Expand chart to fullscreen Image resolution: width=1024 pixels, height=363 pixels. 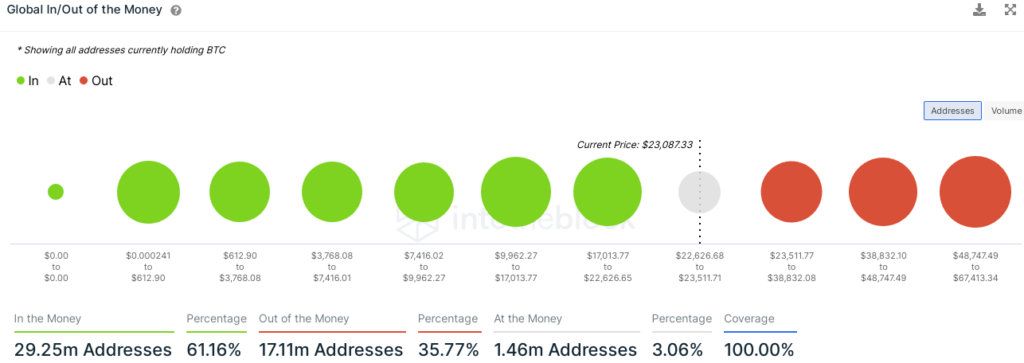click(1010, 10)
